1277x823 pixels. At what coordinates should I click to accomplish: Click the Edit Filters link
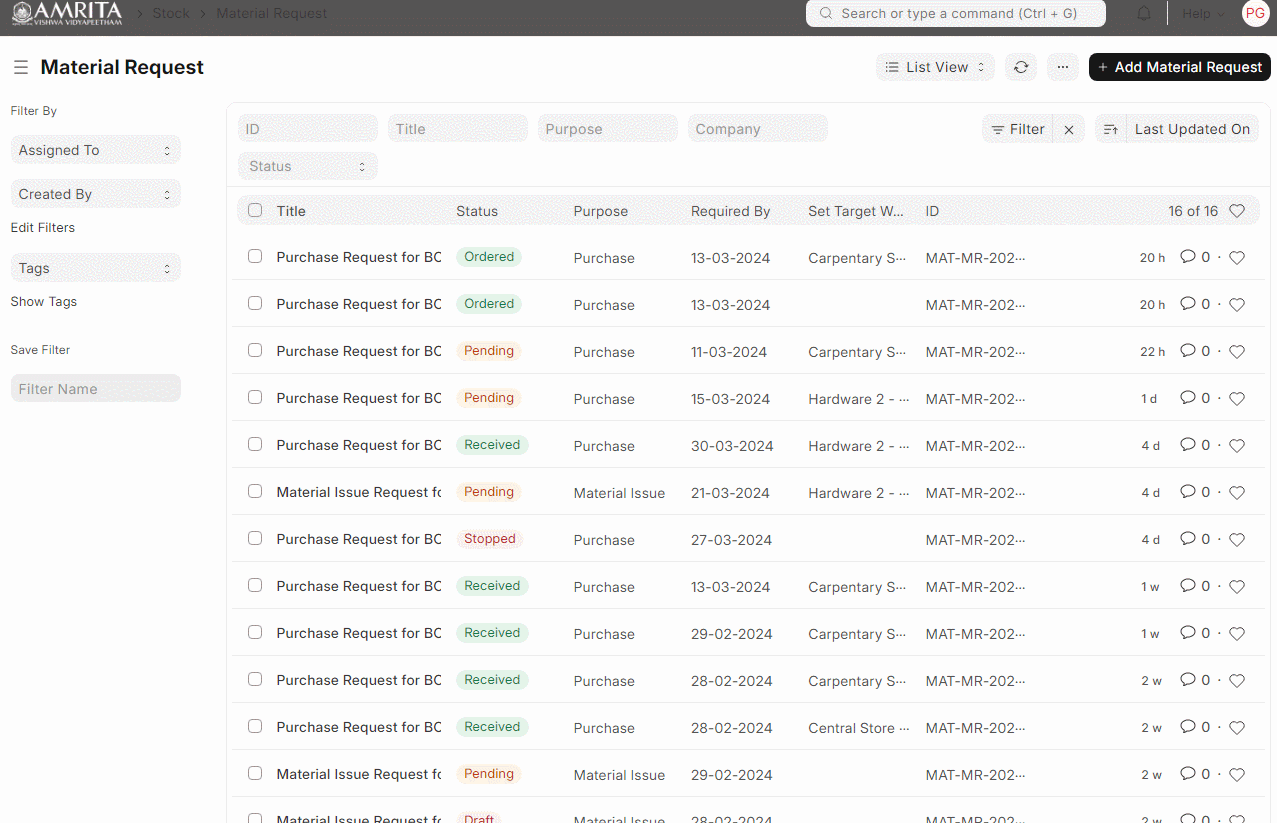(x=43, y=228)
